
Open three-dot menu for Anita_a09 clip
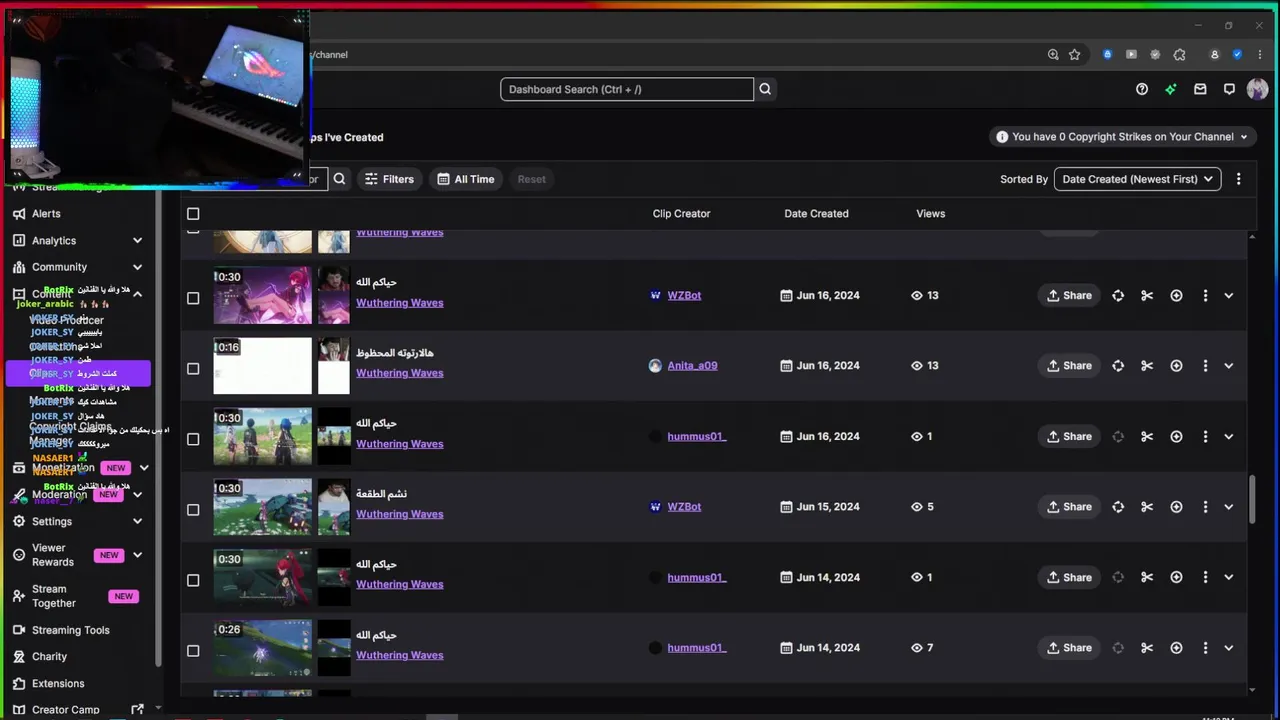click(1205, 366)
